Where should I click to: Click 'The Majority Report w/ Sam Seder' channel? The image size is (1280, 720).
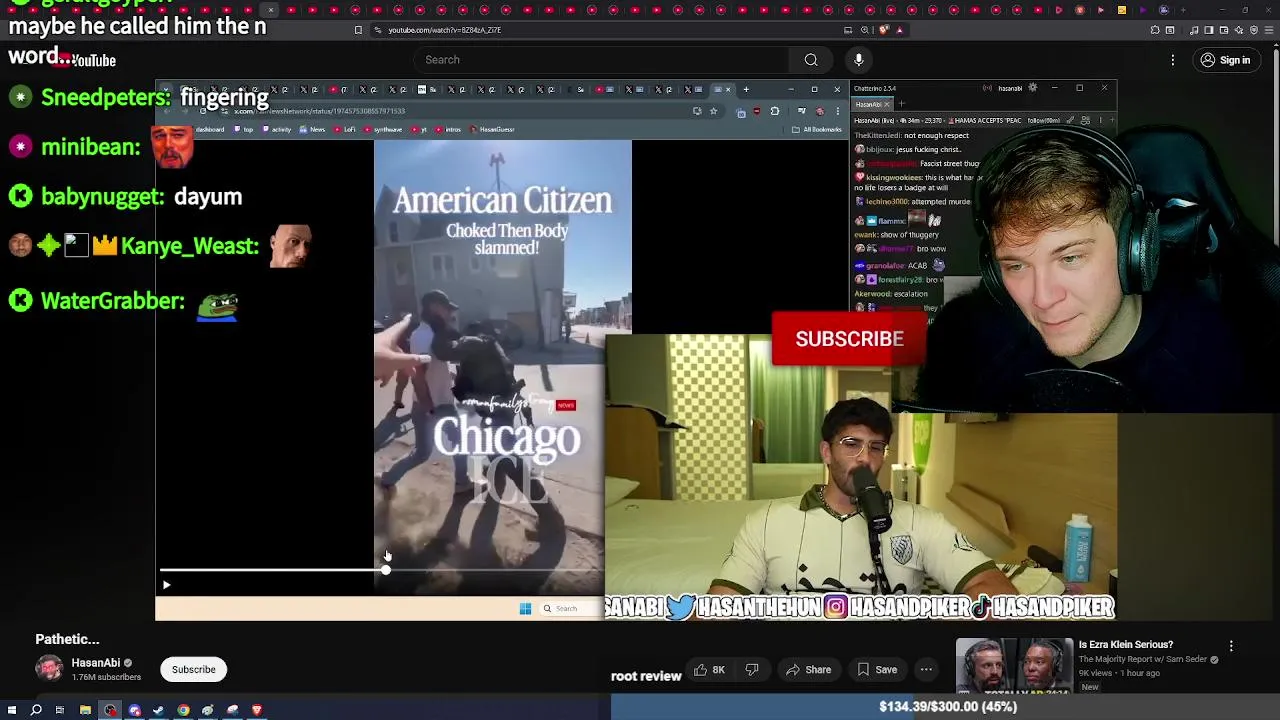tap(1143, 660)
